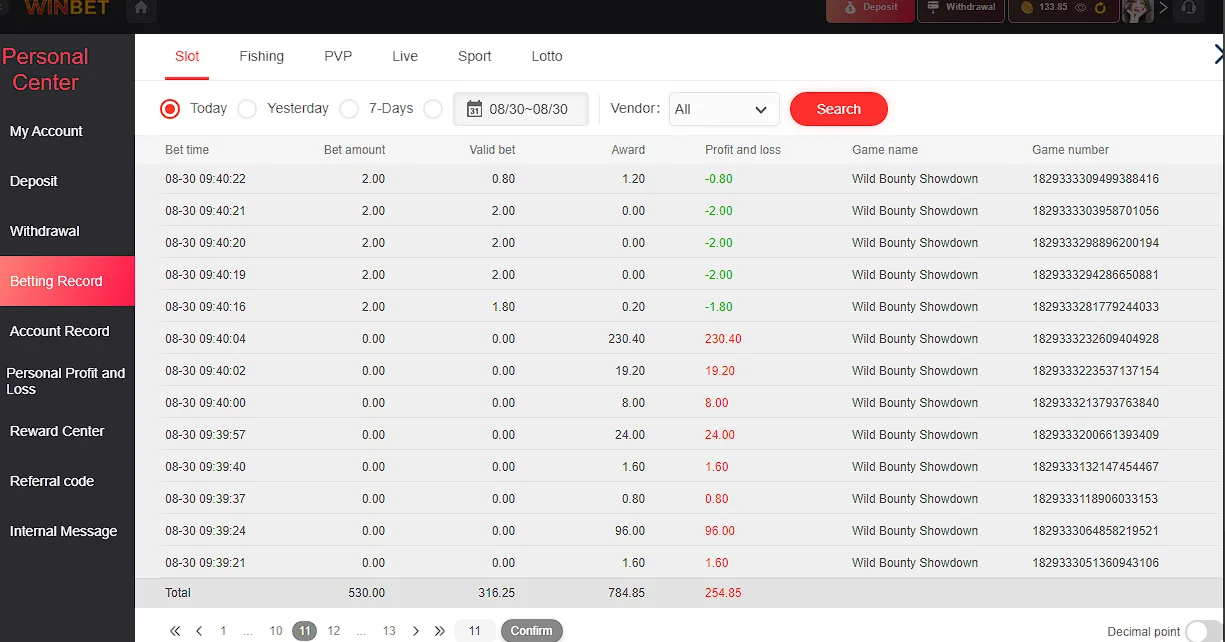The width and height of the screenshot is (1225, 642).
Task: Click bet time 08-30 09:40:22
Action: click(x=205, y=179)
